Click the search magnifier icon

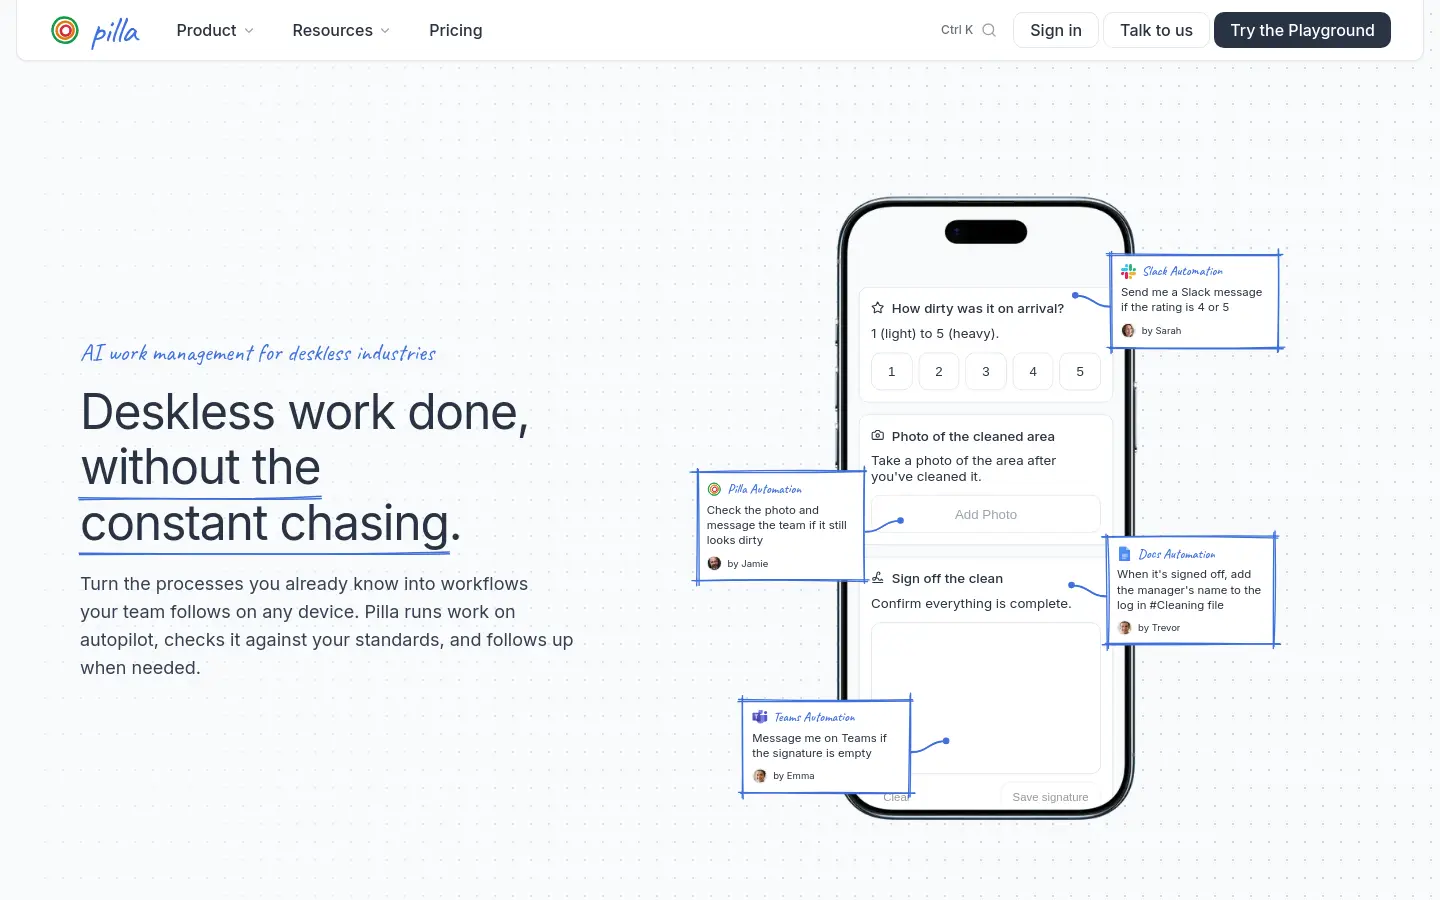(x=989, y=30)
